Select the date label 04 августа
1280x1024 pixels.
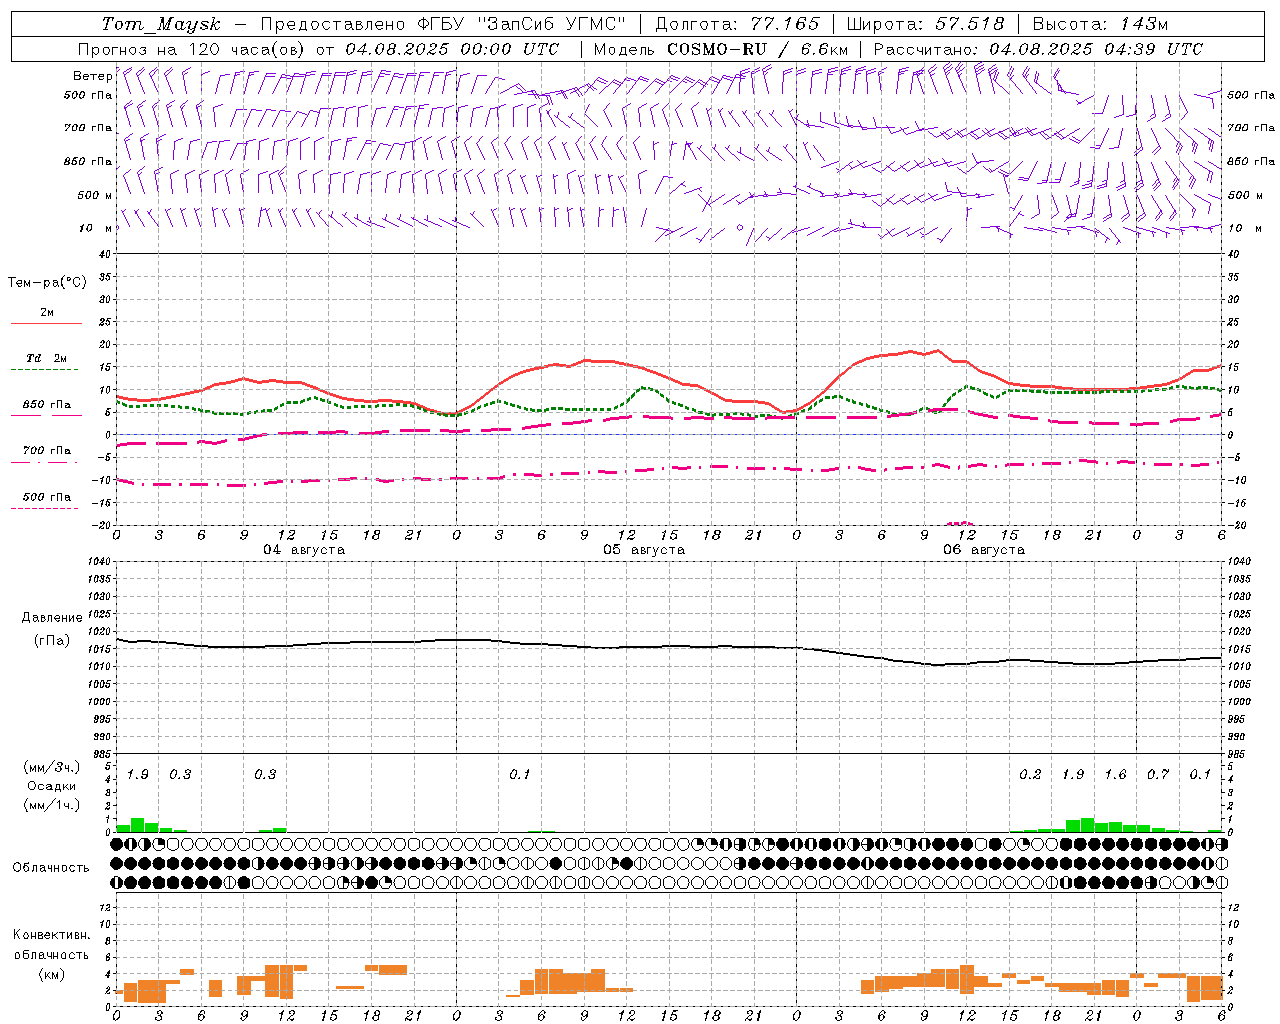tap(304, 550)
